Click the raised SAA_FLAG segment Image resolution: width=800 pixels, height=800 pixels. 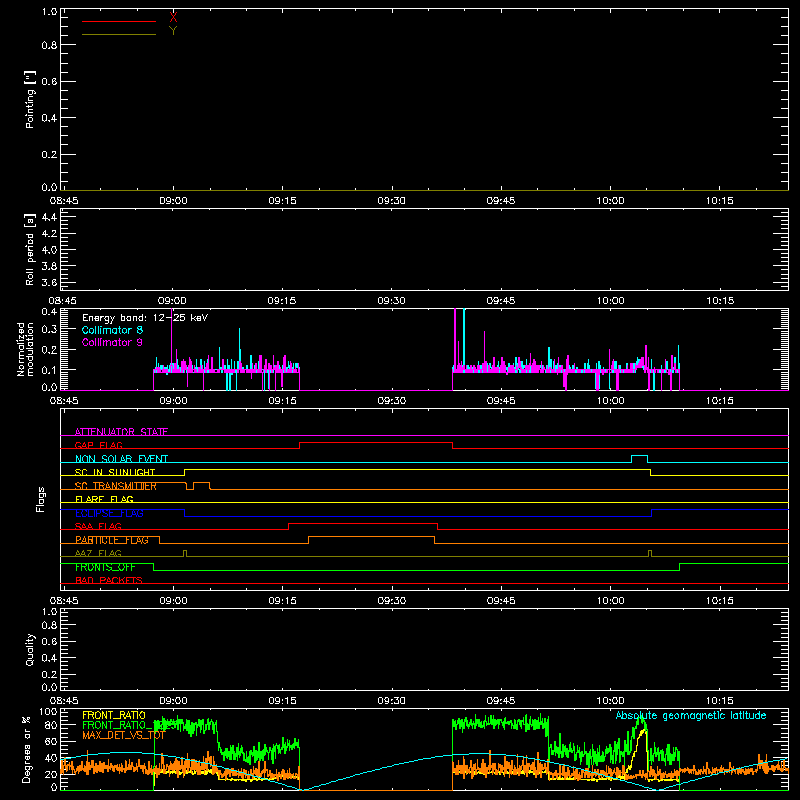click(363, 524)
